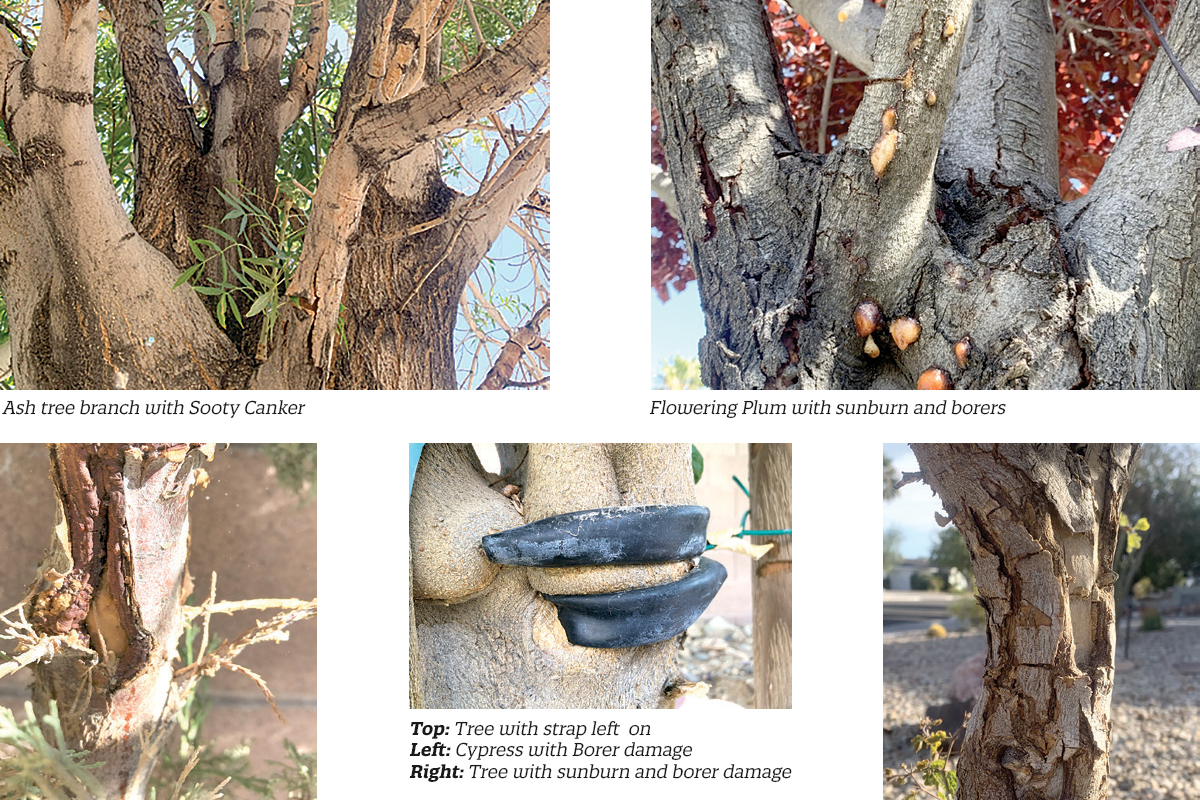Image resolution: width=1200 pixels, height=800 pixels.
Task: Open the tree with black strap photo
Action: [x=600, y=576]
